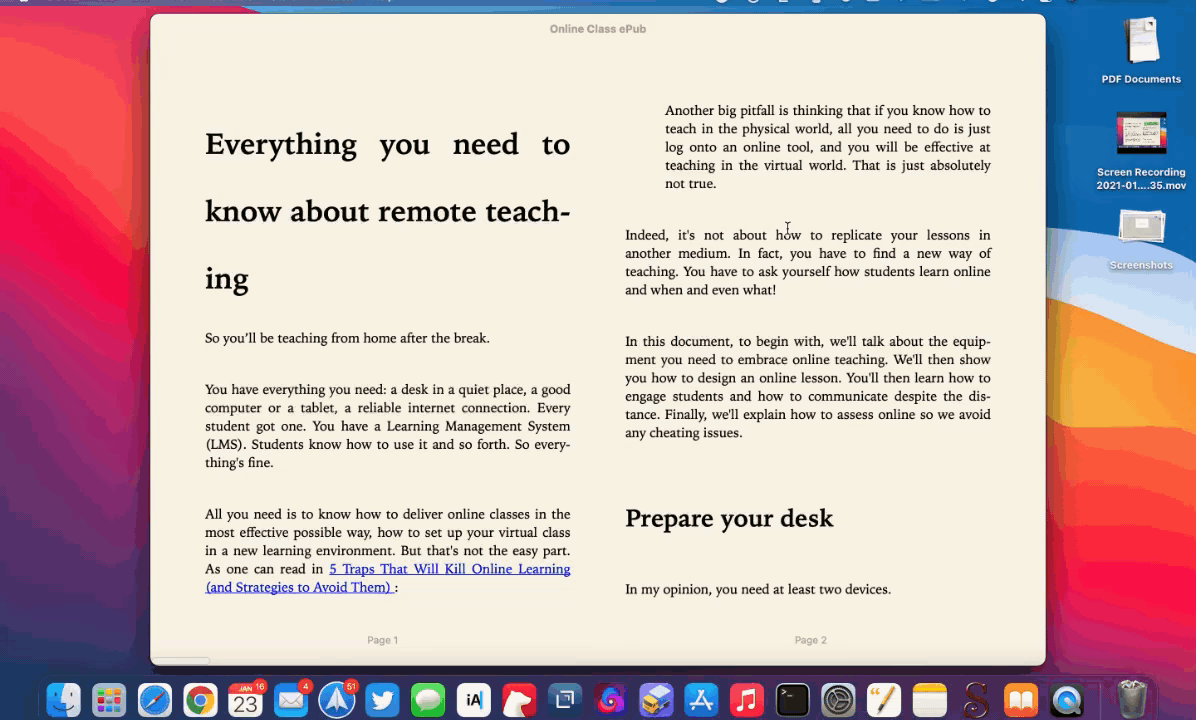
Task: Launch Finder from the Dock
Action: click(x=64, y=701)
